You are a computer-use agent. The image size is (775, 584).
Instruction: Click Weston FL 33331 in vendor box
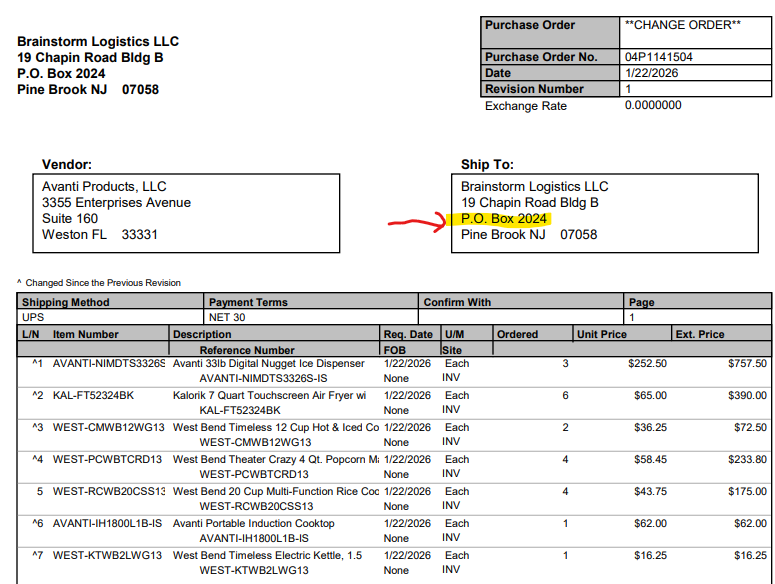[x=99, y=235]
